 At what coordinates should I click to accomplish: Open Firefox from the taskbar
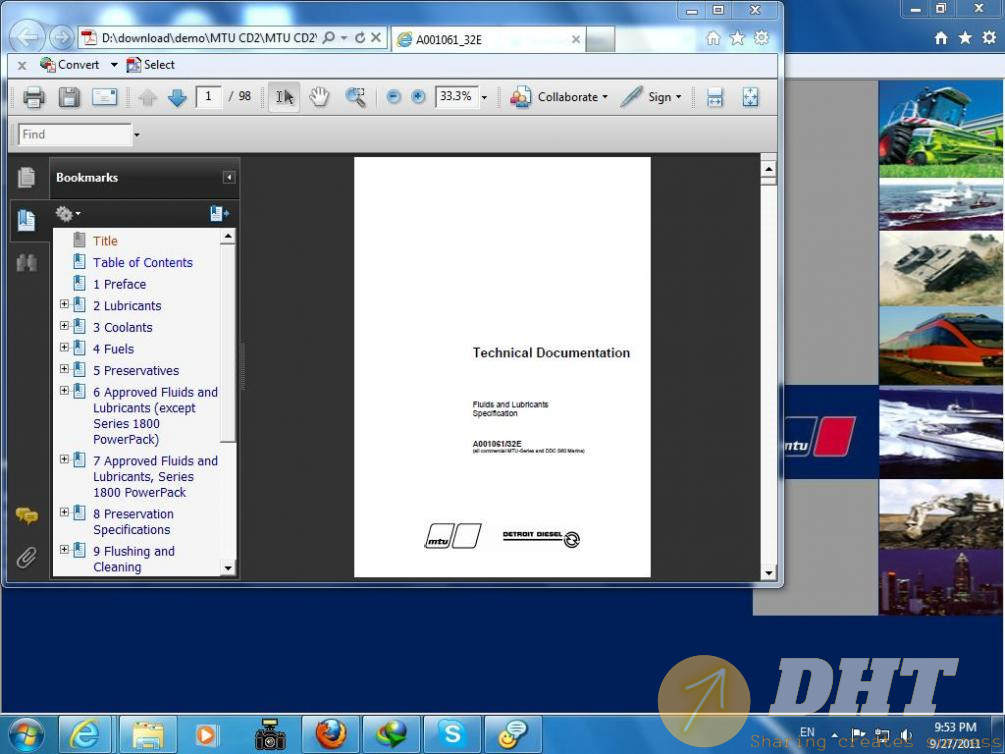[331, 734]
